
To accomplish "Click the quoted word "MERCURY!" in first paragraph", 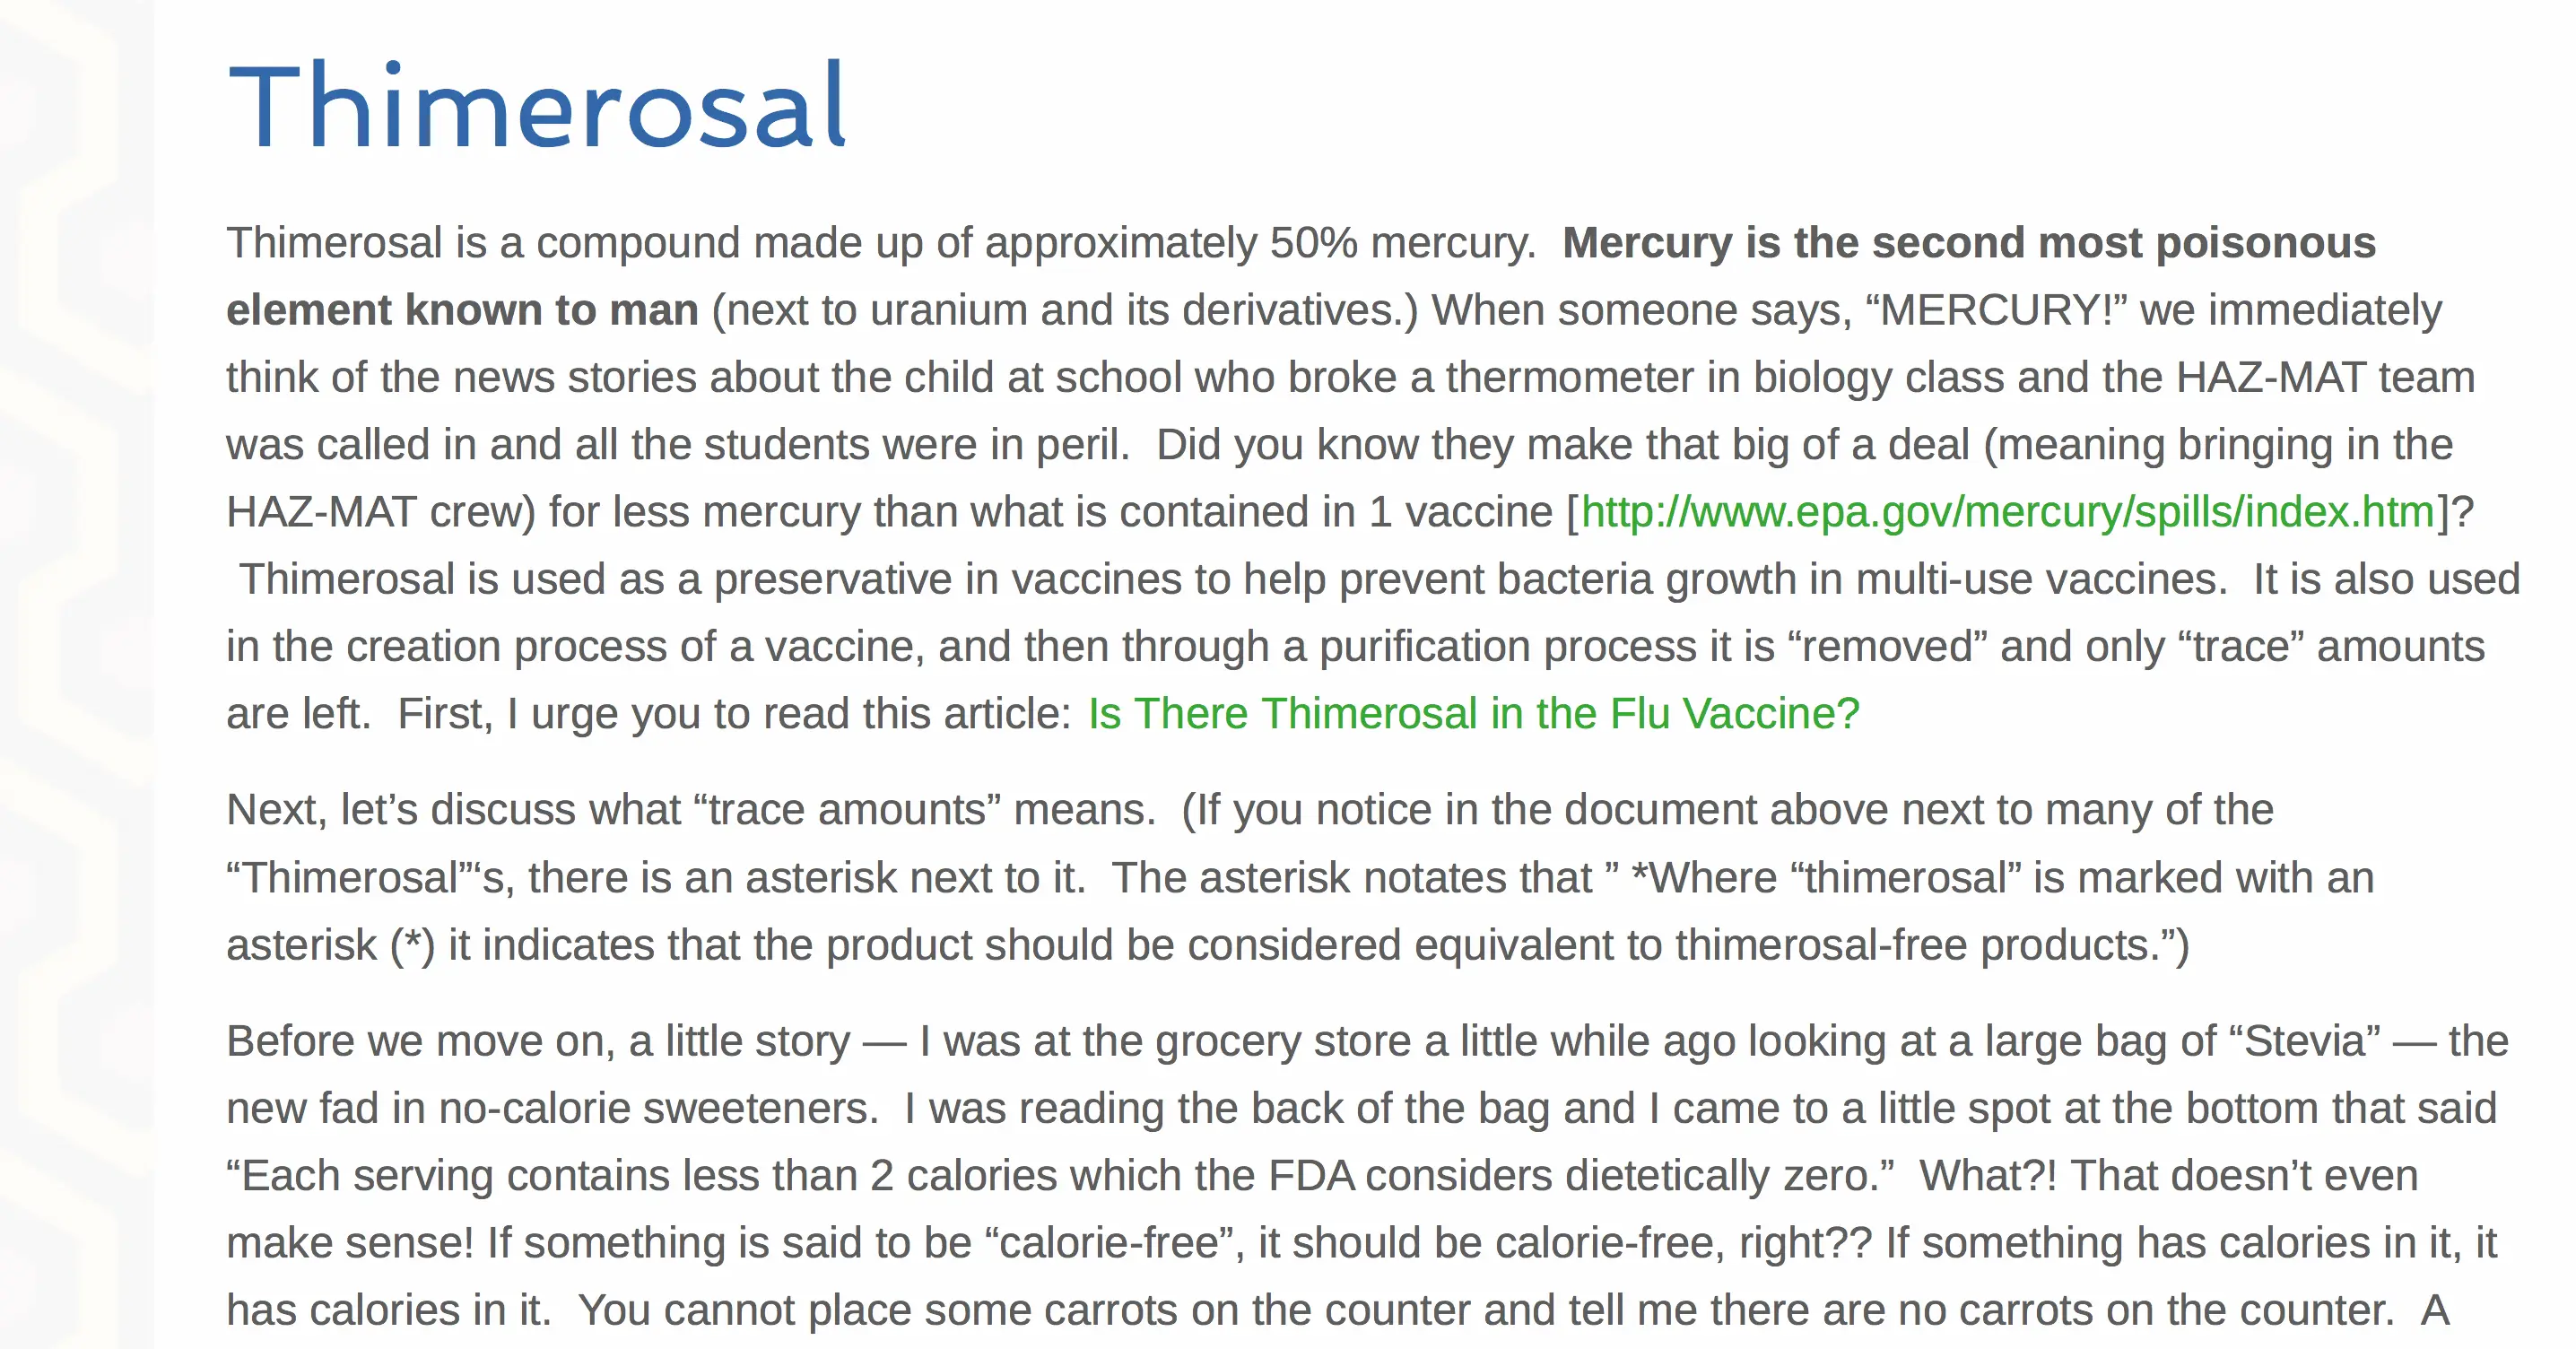I will pos(1995,310).
